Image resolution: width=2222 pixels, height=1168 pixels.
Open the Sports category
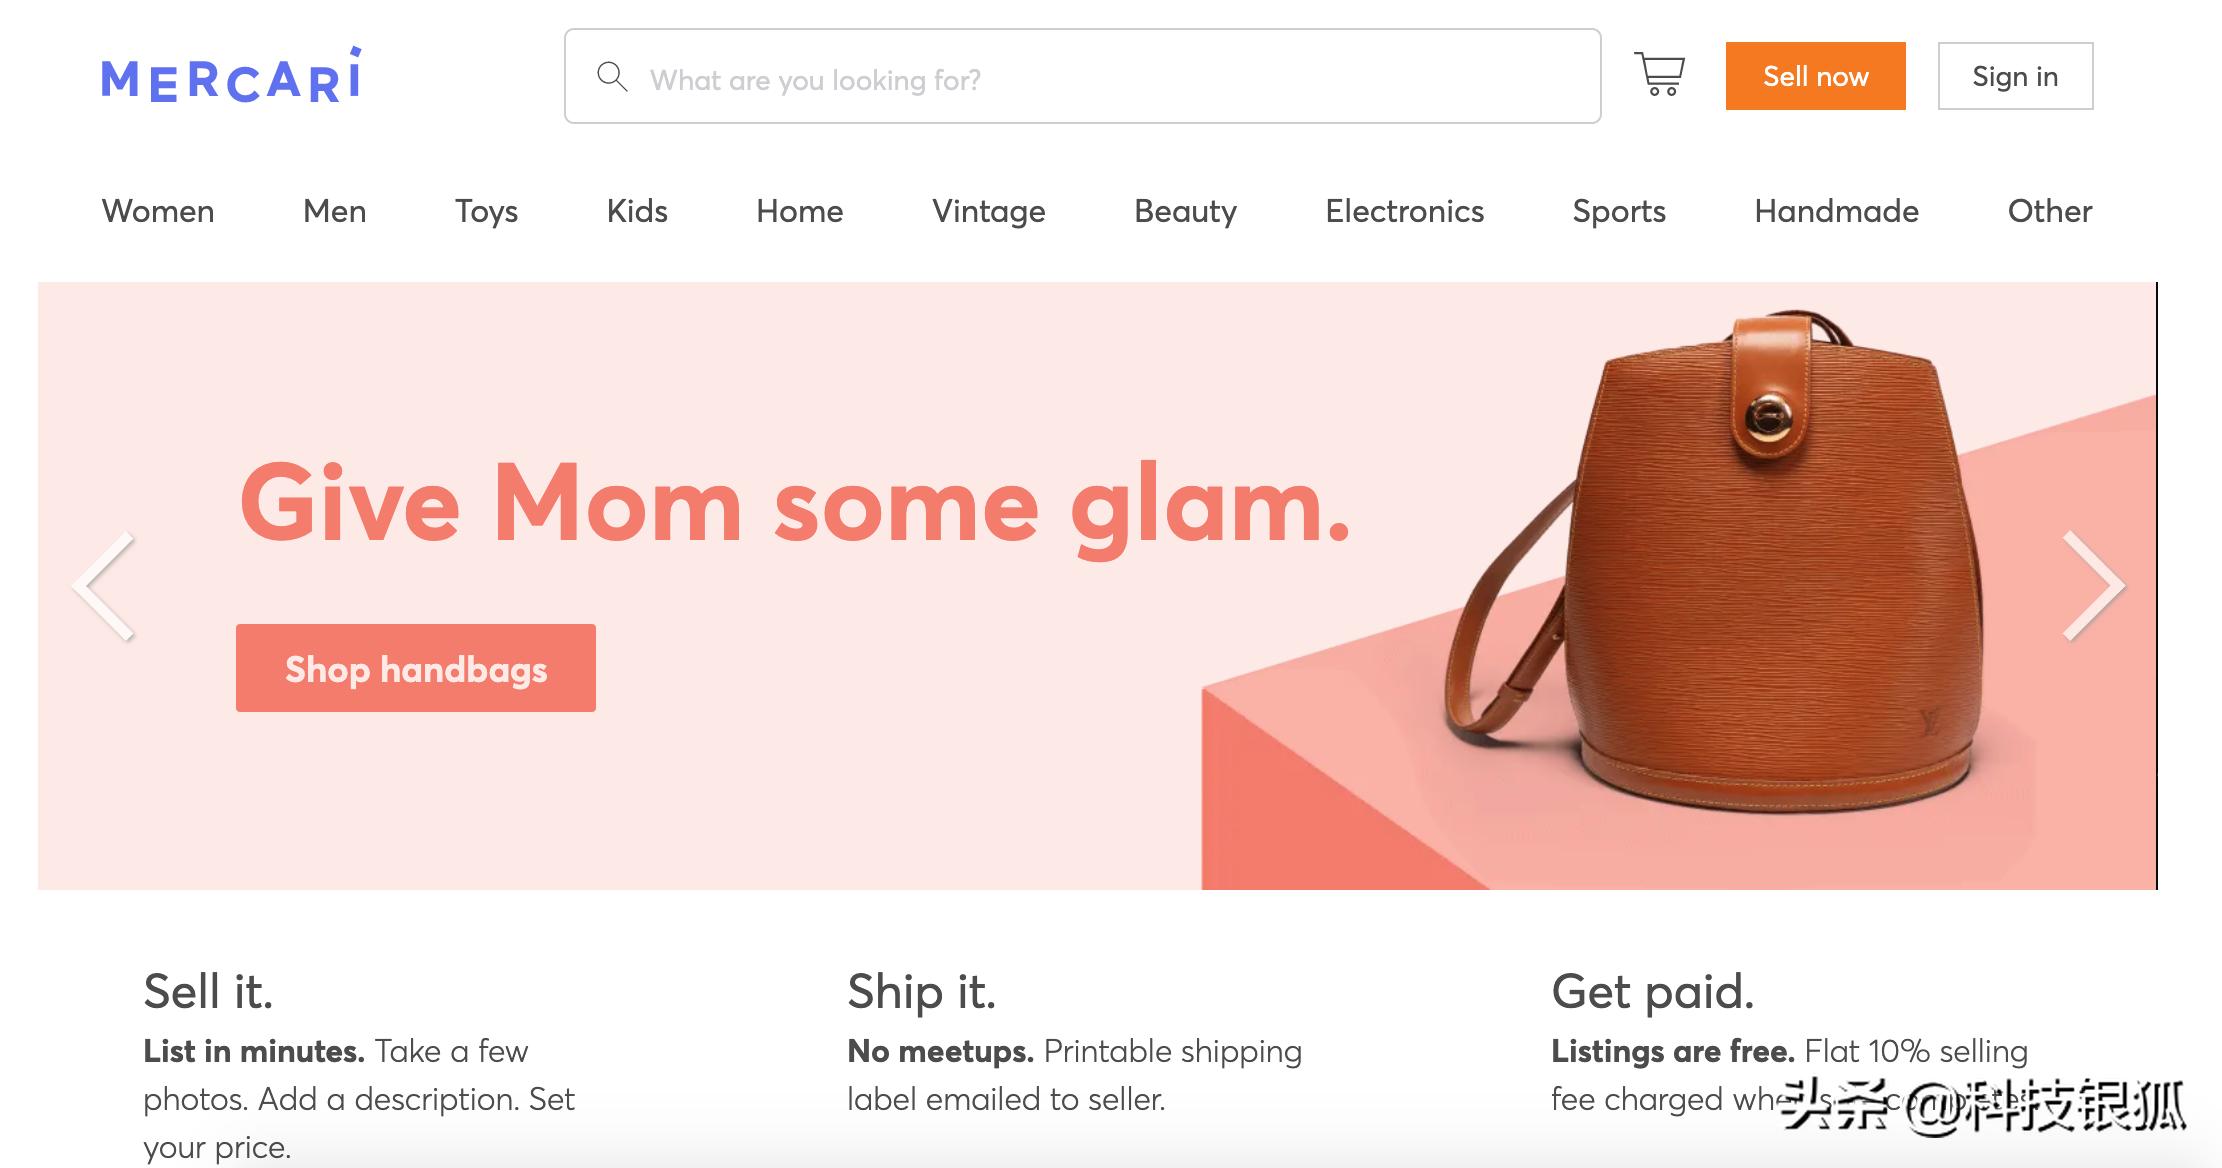tap(1619, 211)
